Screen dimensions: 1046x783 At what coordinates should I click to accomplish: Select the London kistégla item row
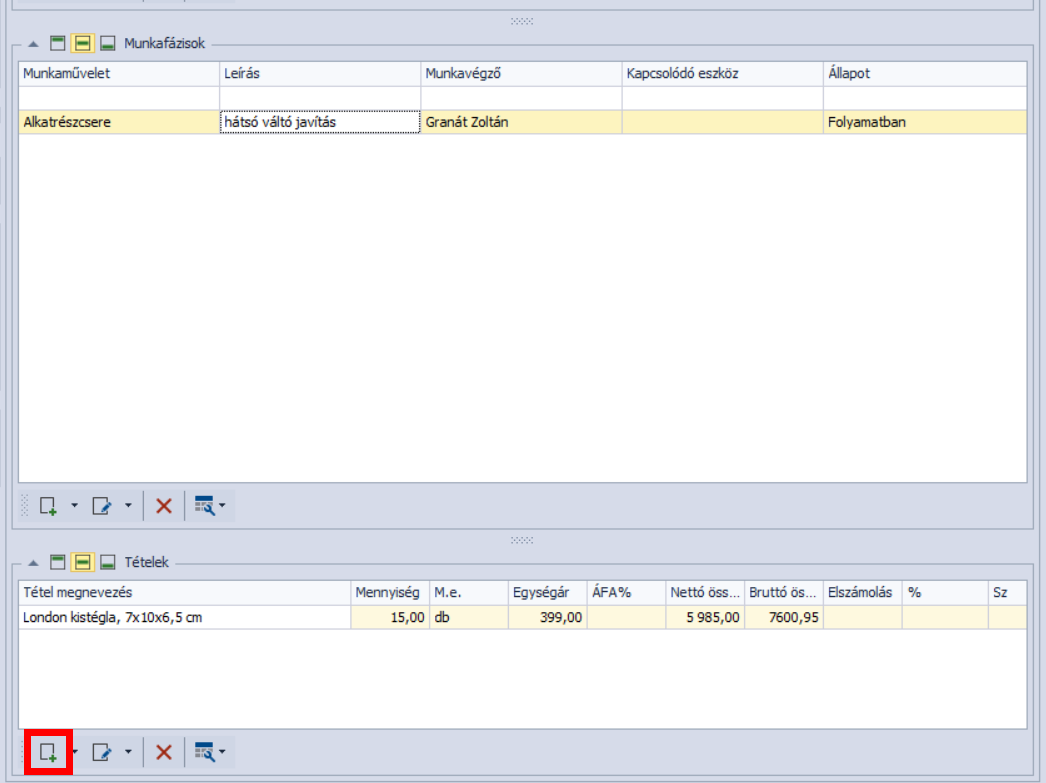(185, 618)
